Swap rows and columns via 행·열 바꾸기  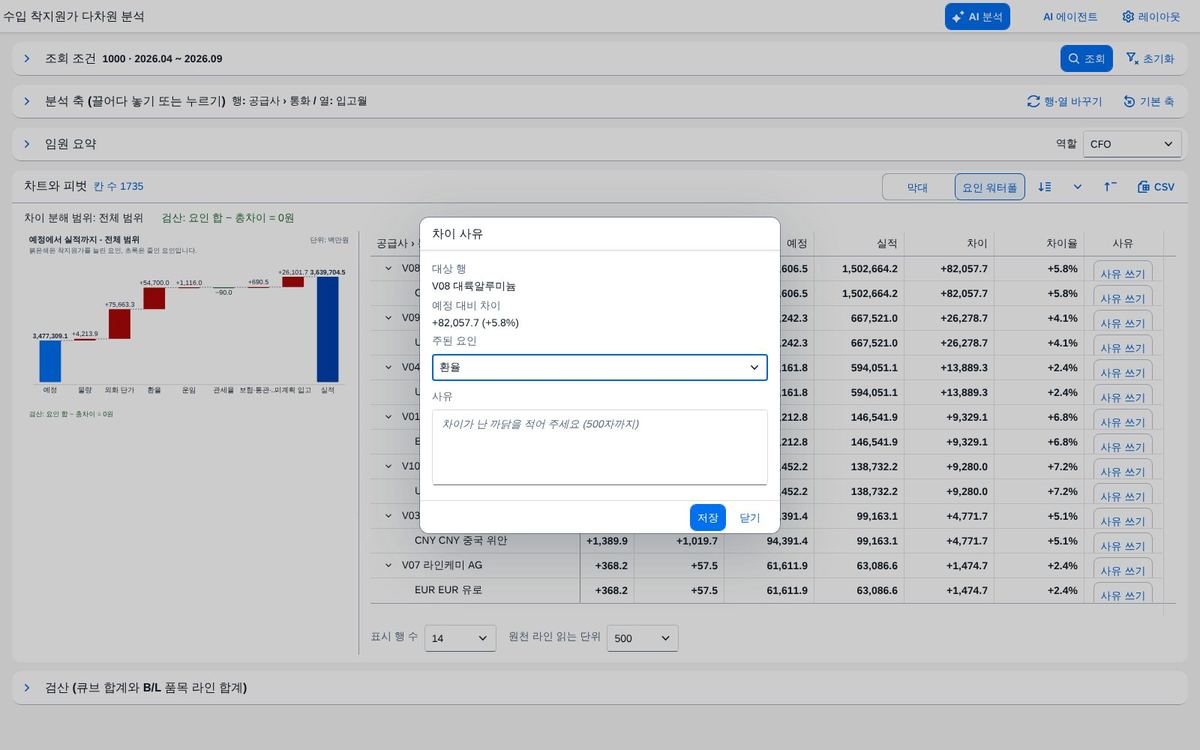pos(1064,102)
